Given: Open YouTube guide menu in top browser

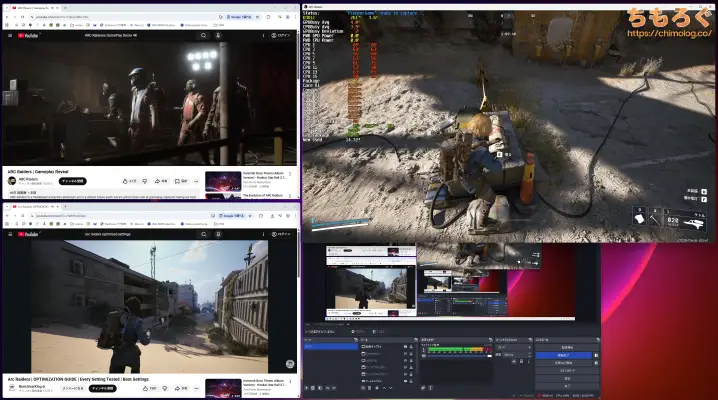Looking at the screenshot, I should (x=8, y=35).
